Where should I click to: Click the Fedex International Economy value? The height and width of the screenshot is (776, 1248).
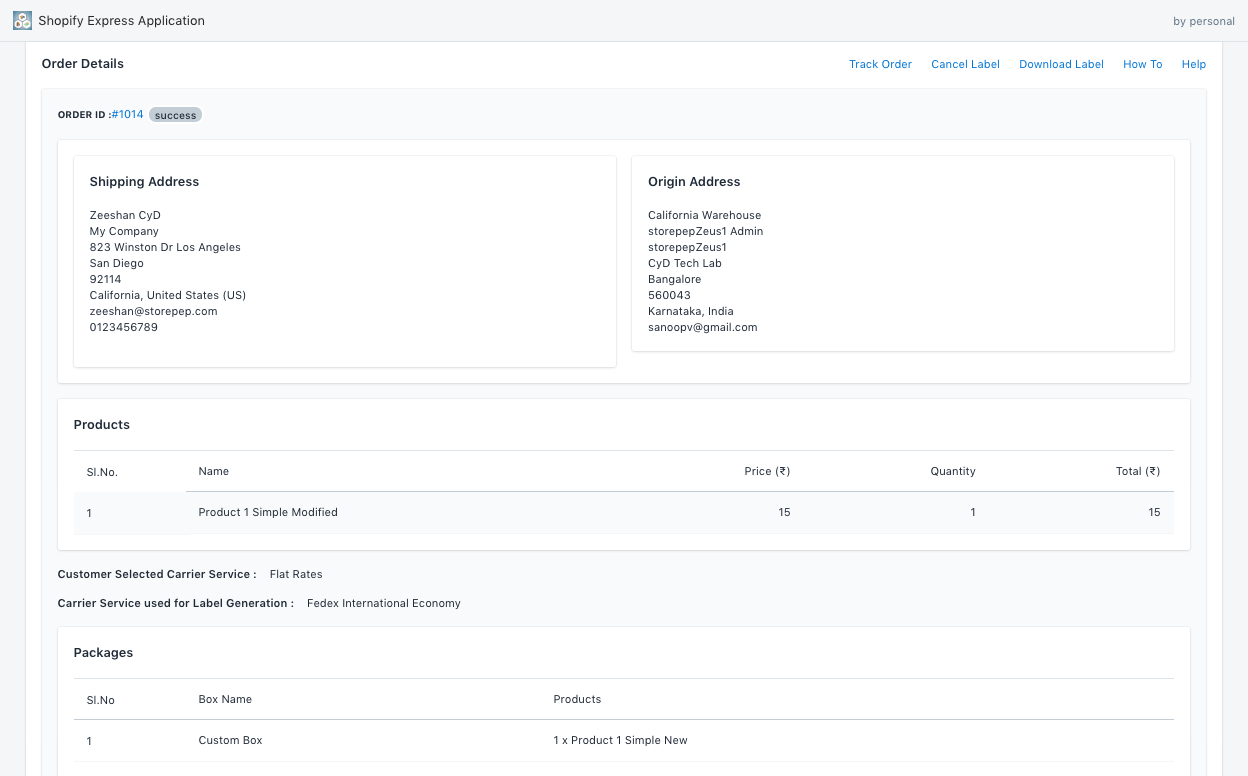384,603
